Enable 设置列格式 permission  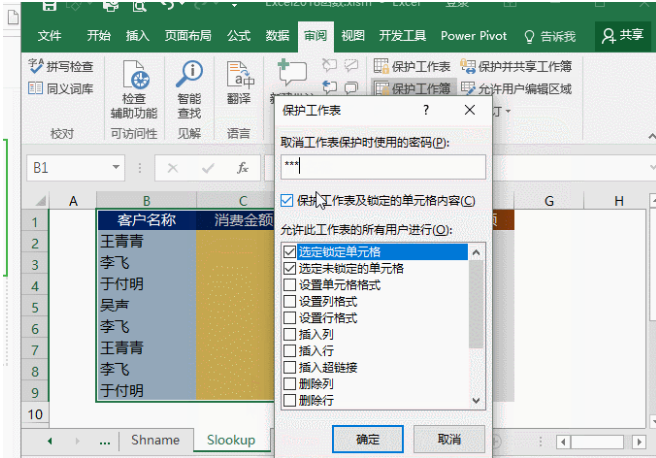(x=290, y=302)
